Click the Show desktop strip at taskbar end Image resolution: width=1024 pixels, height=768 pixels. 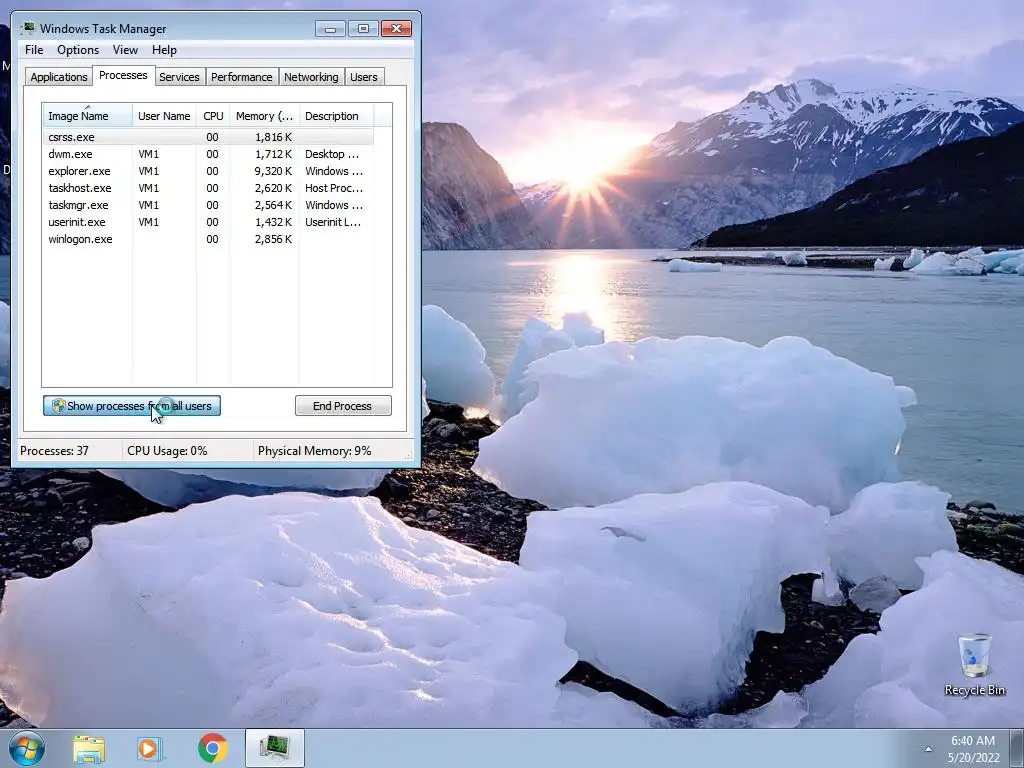(1017, 748)
